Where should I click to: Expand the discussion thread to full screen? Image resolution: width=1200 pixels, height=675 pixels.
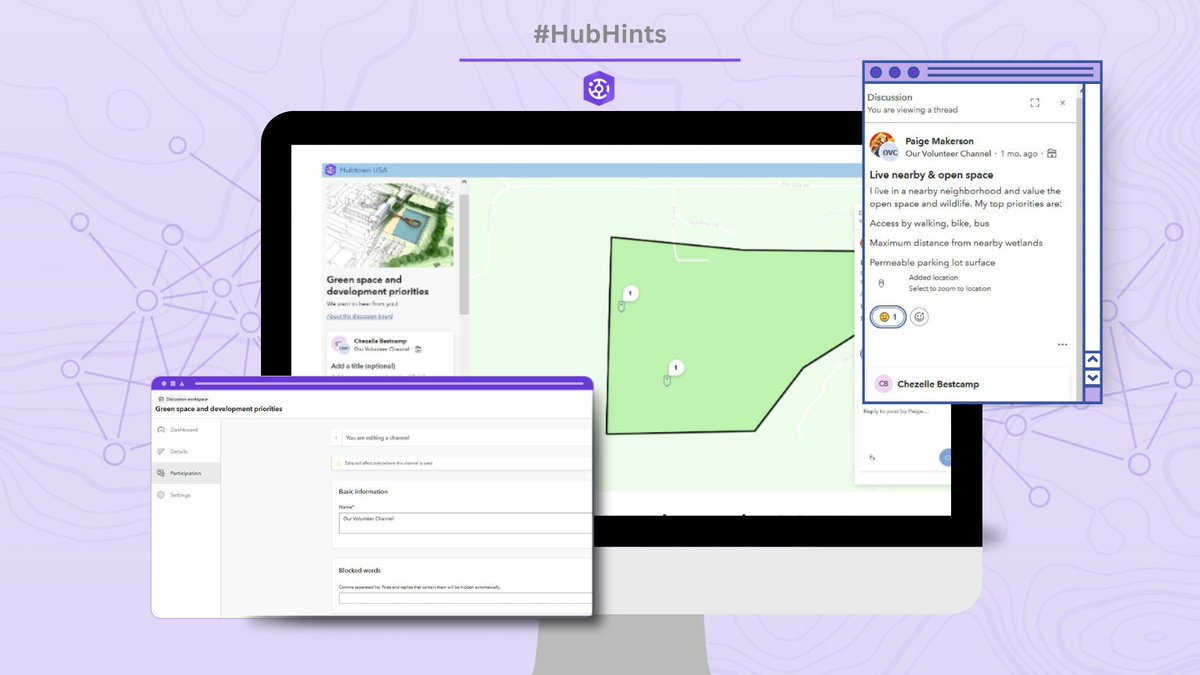click(x=1034, y=103)
